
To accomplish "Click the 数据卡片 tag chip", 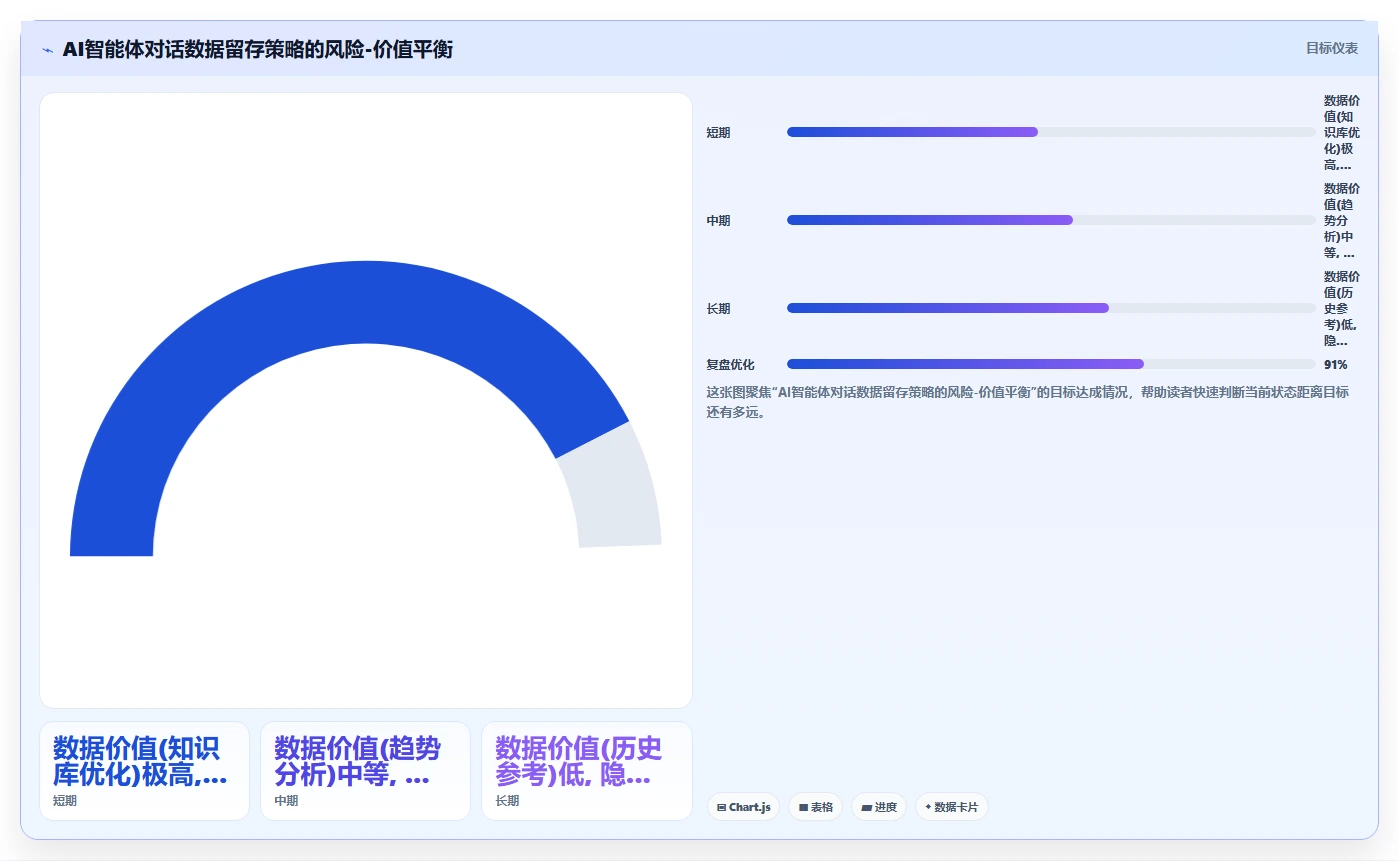I will (951, 807).
